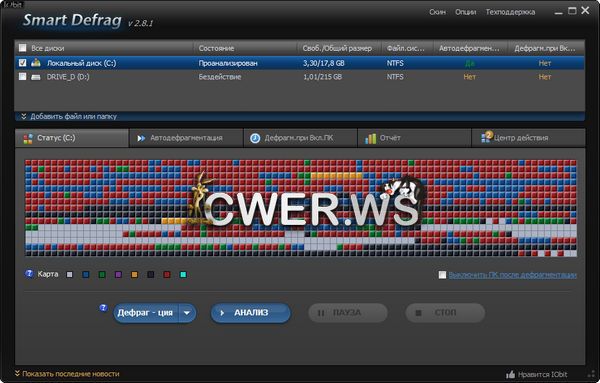
Task: Click the ПАУЗА button
Action: click(348, 313)
